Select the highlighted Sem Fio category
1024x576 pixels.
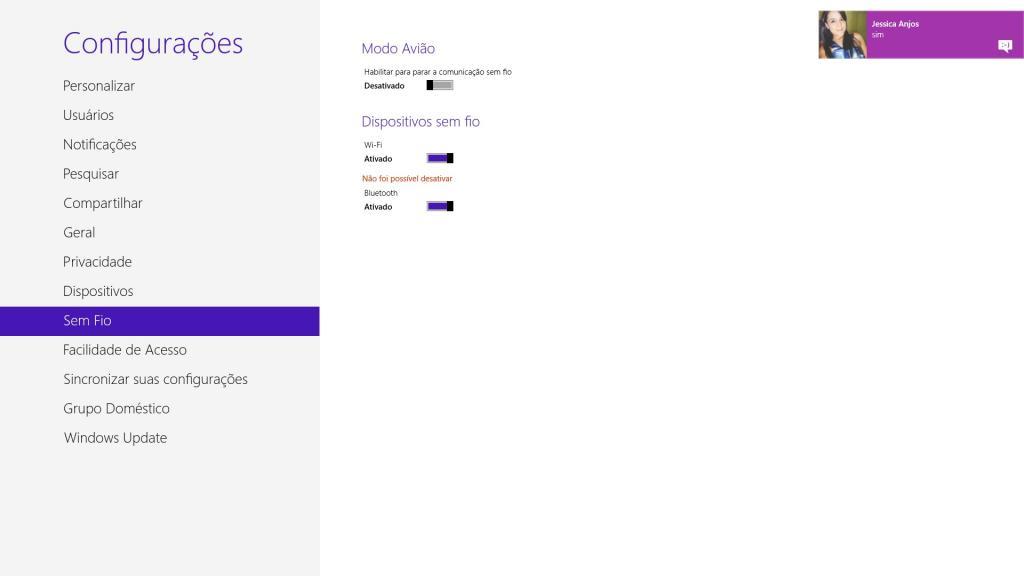pyautogui.click(x=159, y=321)
